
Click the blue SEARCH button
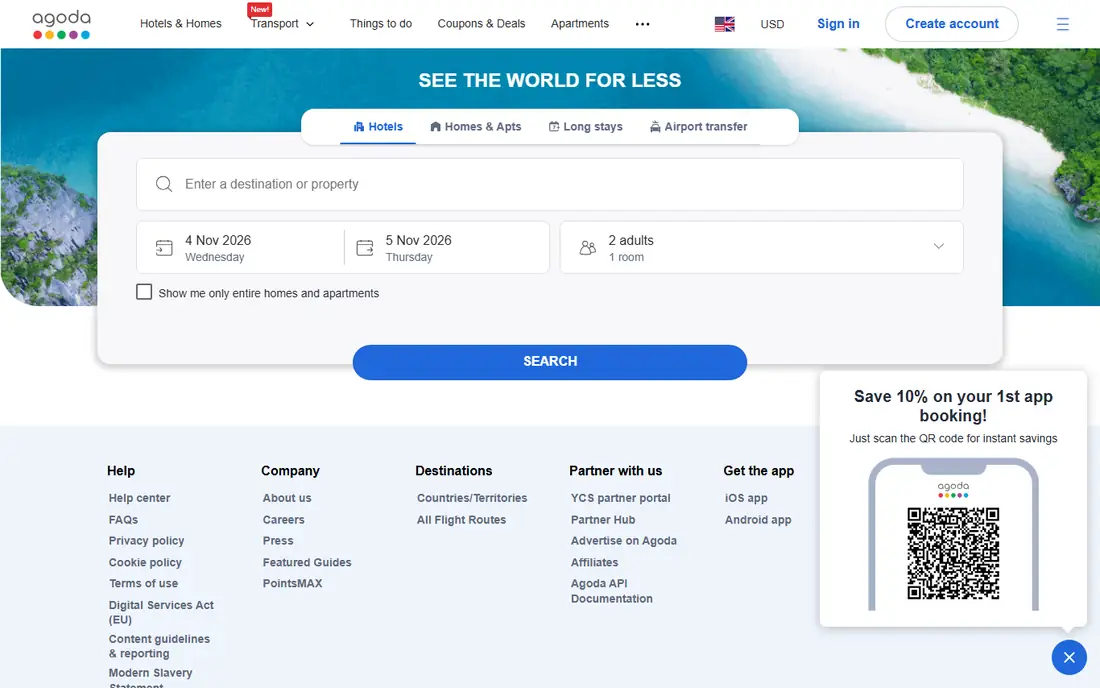tap(550, 362)
